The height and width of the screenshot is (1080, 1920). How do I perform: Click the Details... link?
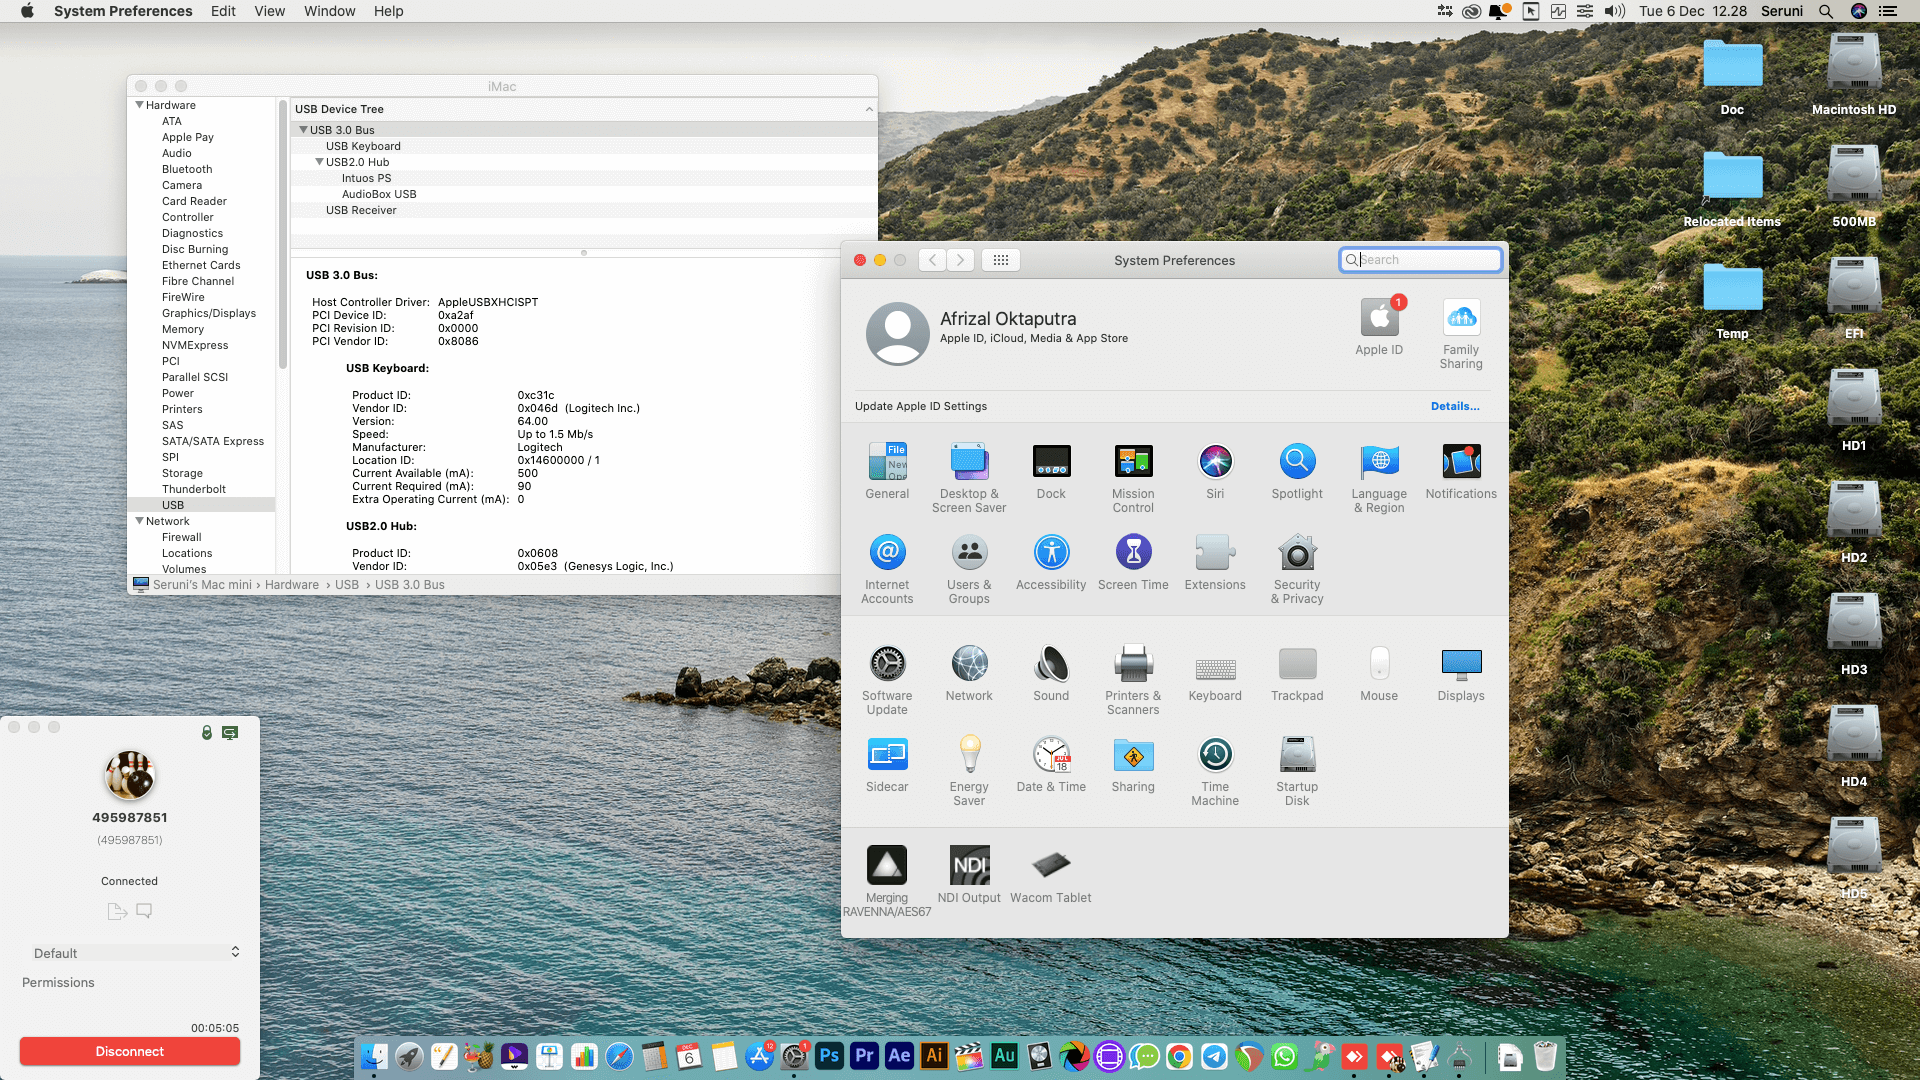1454,406
